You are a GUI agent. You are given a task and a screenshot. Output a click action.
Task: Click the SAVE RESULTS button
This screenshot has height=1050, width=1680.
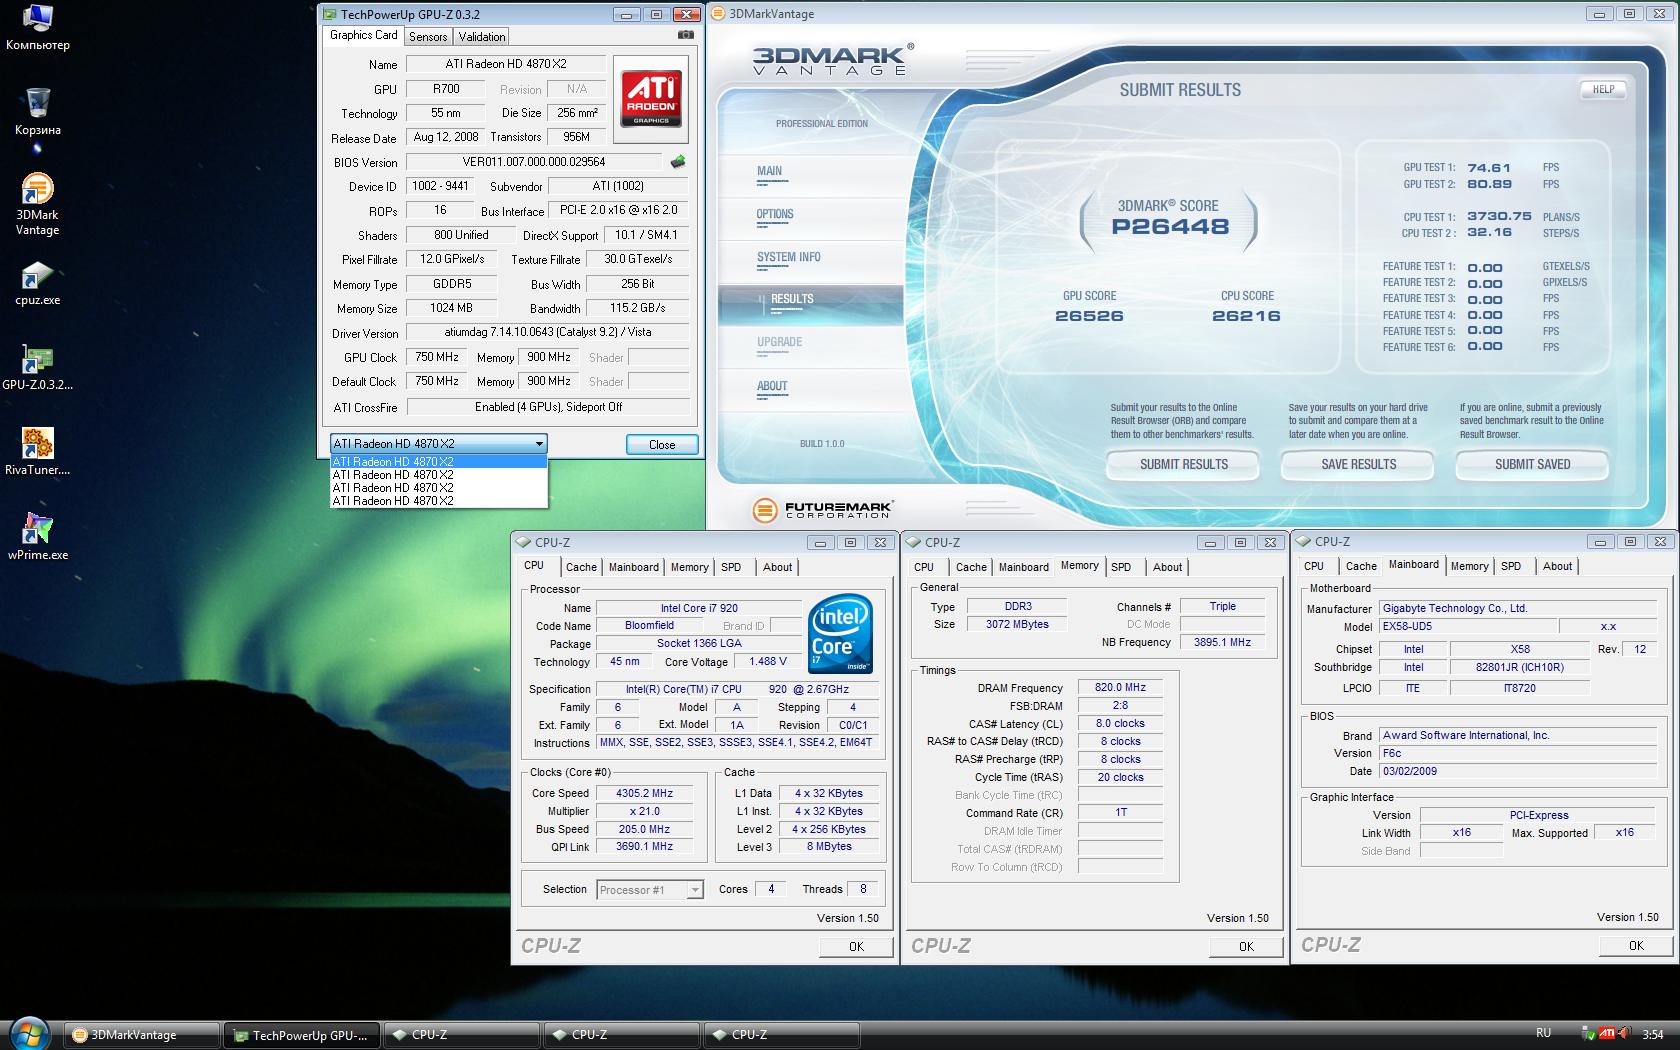coord(1358,465)
